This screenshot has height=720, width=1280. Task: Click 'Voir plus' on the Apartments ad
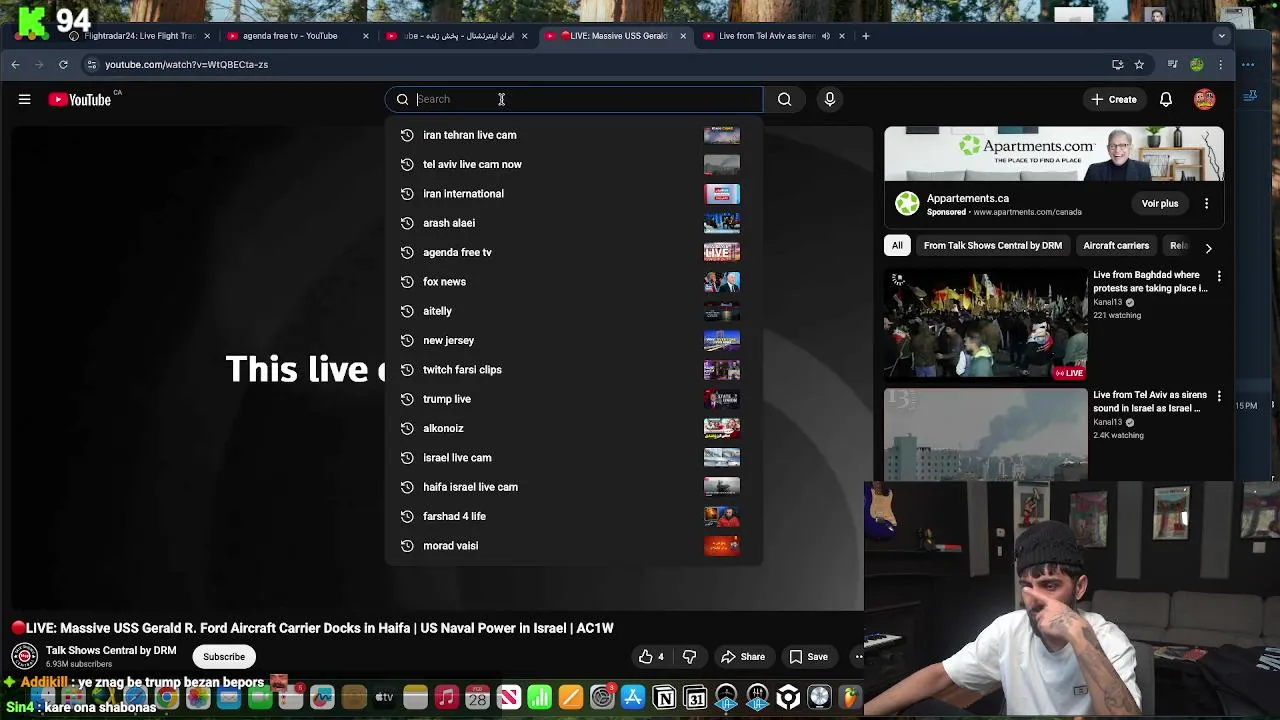pyautogui.click(x=1160, y=204)
